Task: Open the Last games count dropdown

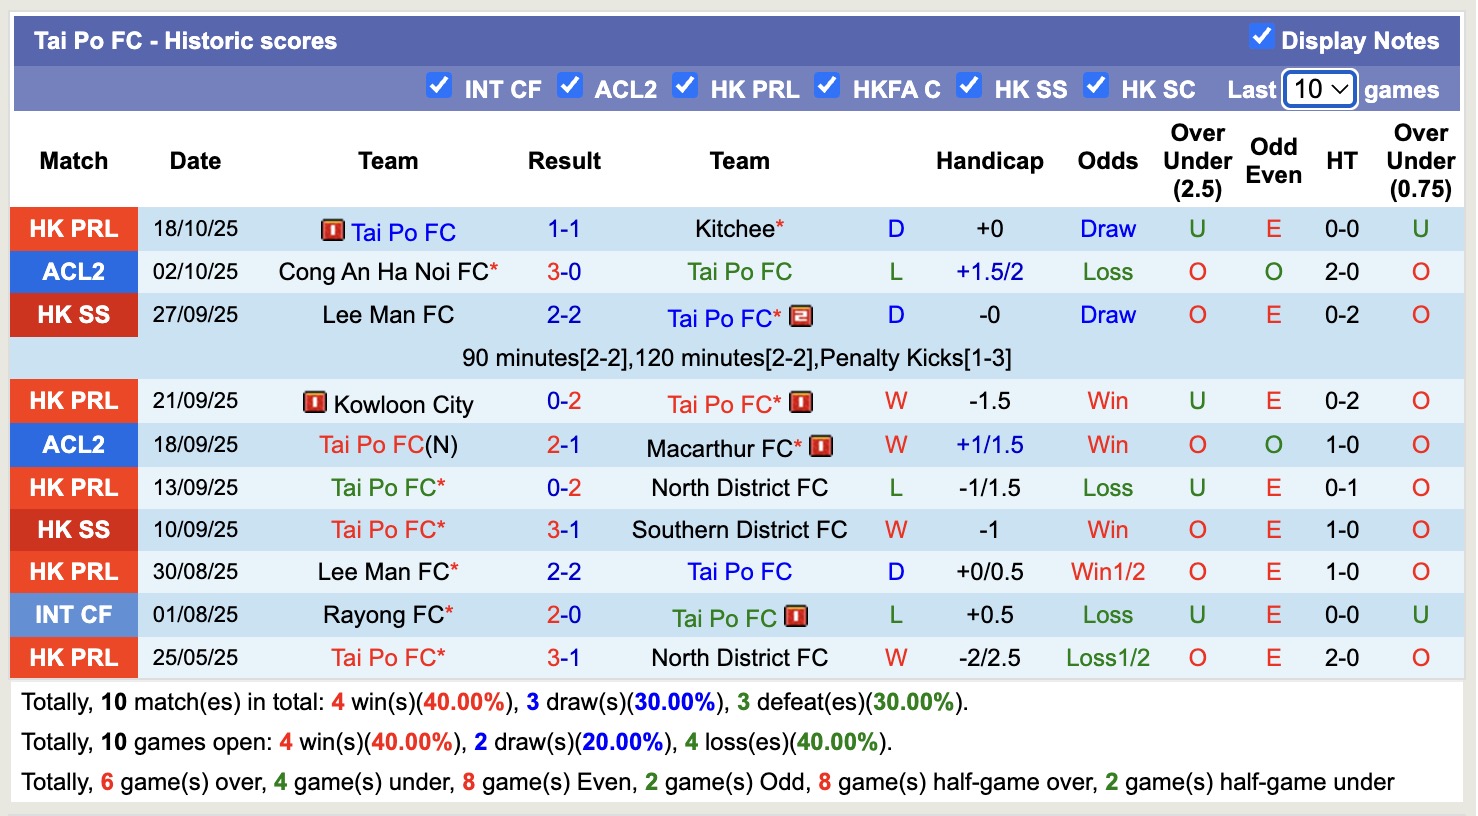Action: point(1318,89)
